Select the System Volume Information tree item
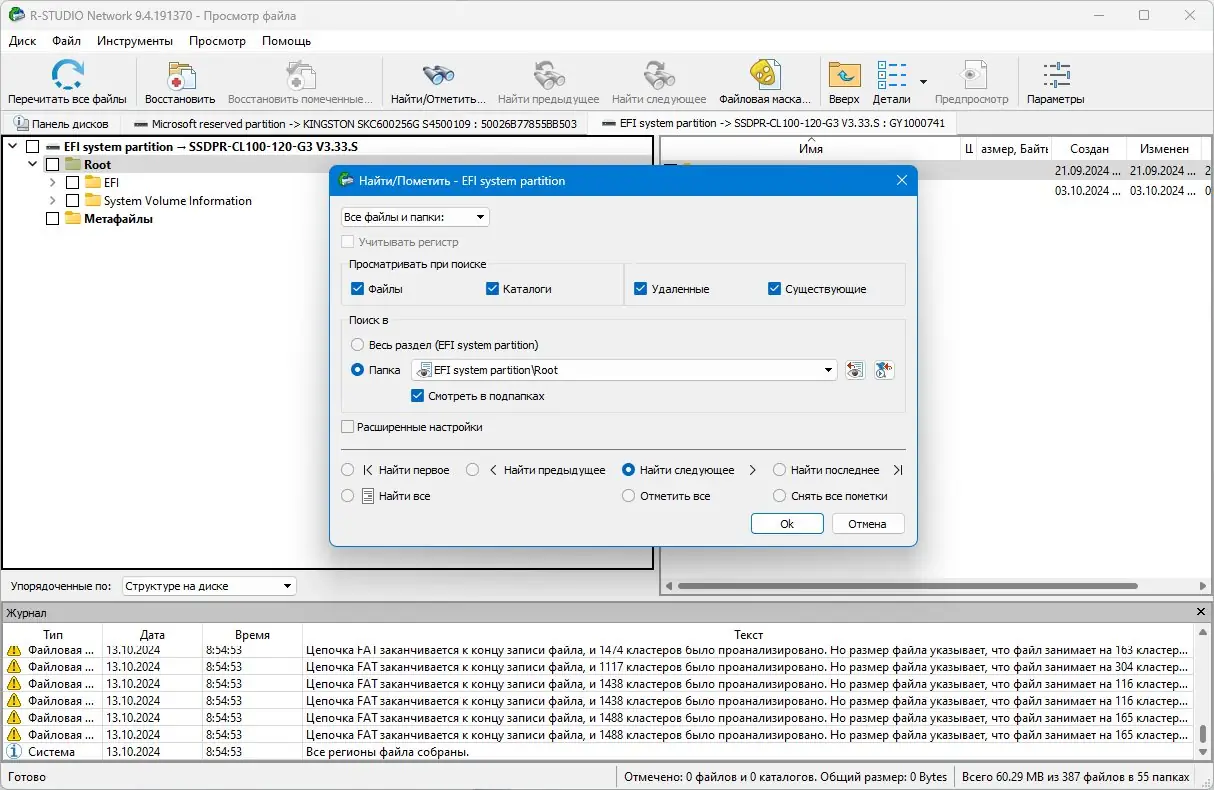 177,201
